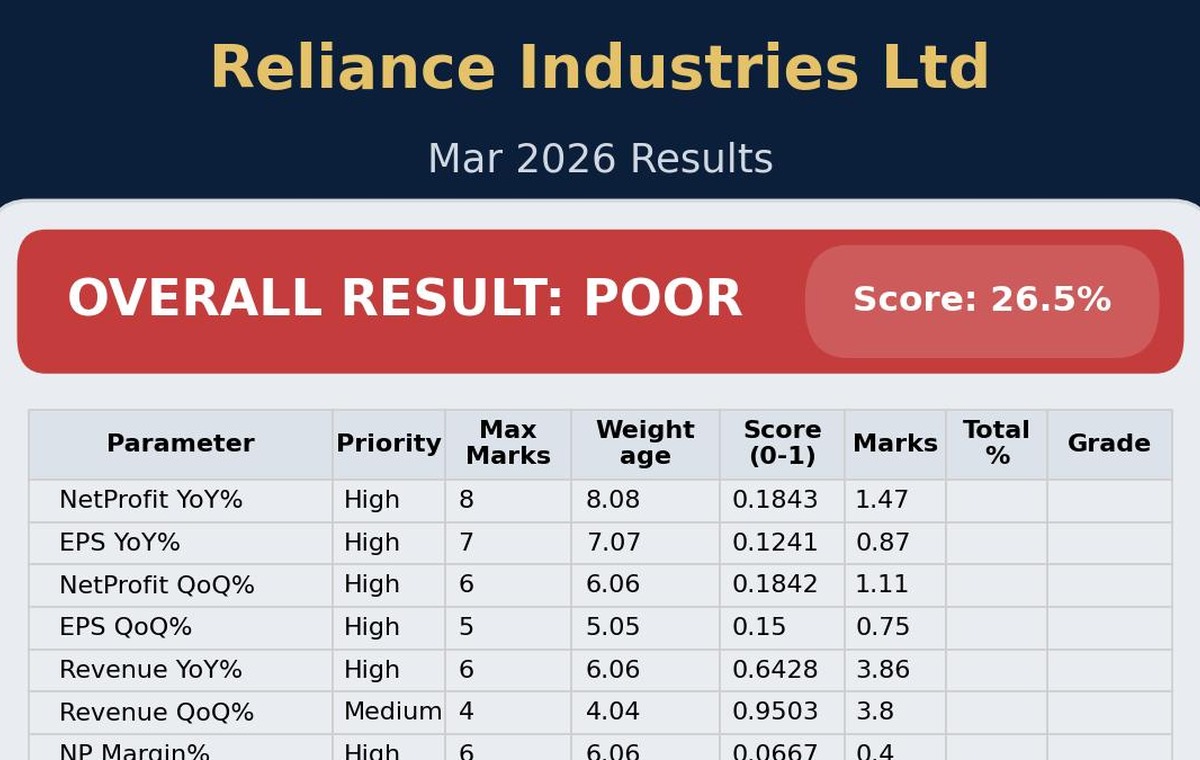Click score value 0.9503

pos(775,712)
